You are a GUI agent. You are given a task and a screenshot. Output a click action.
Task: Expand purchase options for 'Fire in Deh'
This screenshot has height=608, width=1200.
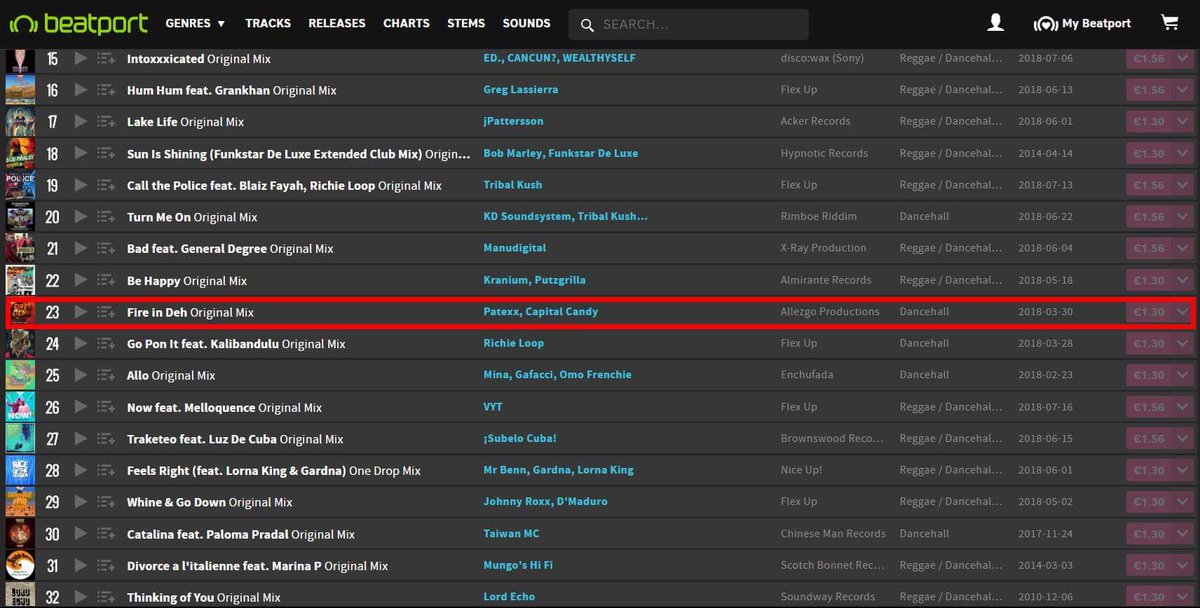pos(1183,312)
